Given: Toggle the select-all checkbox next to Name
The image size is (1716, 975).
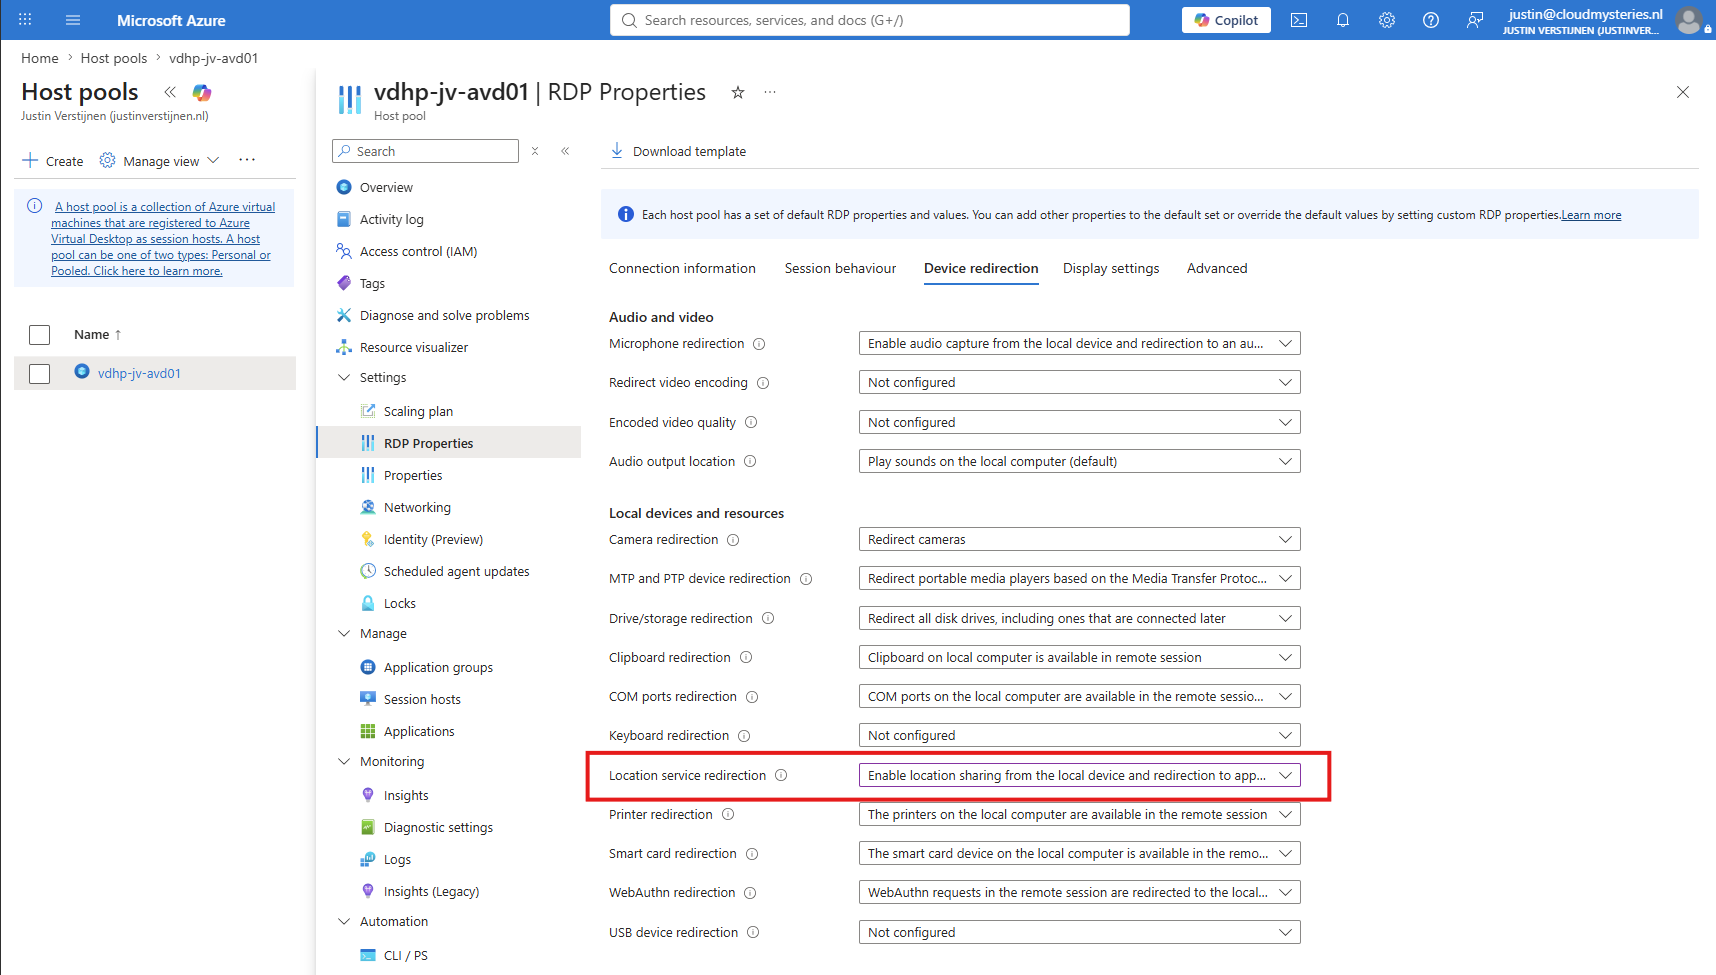Looking at the screenshot, I should tap(40, 335).
